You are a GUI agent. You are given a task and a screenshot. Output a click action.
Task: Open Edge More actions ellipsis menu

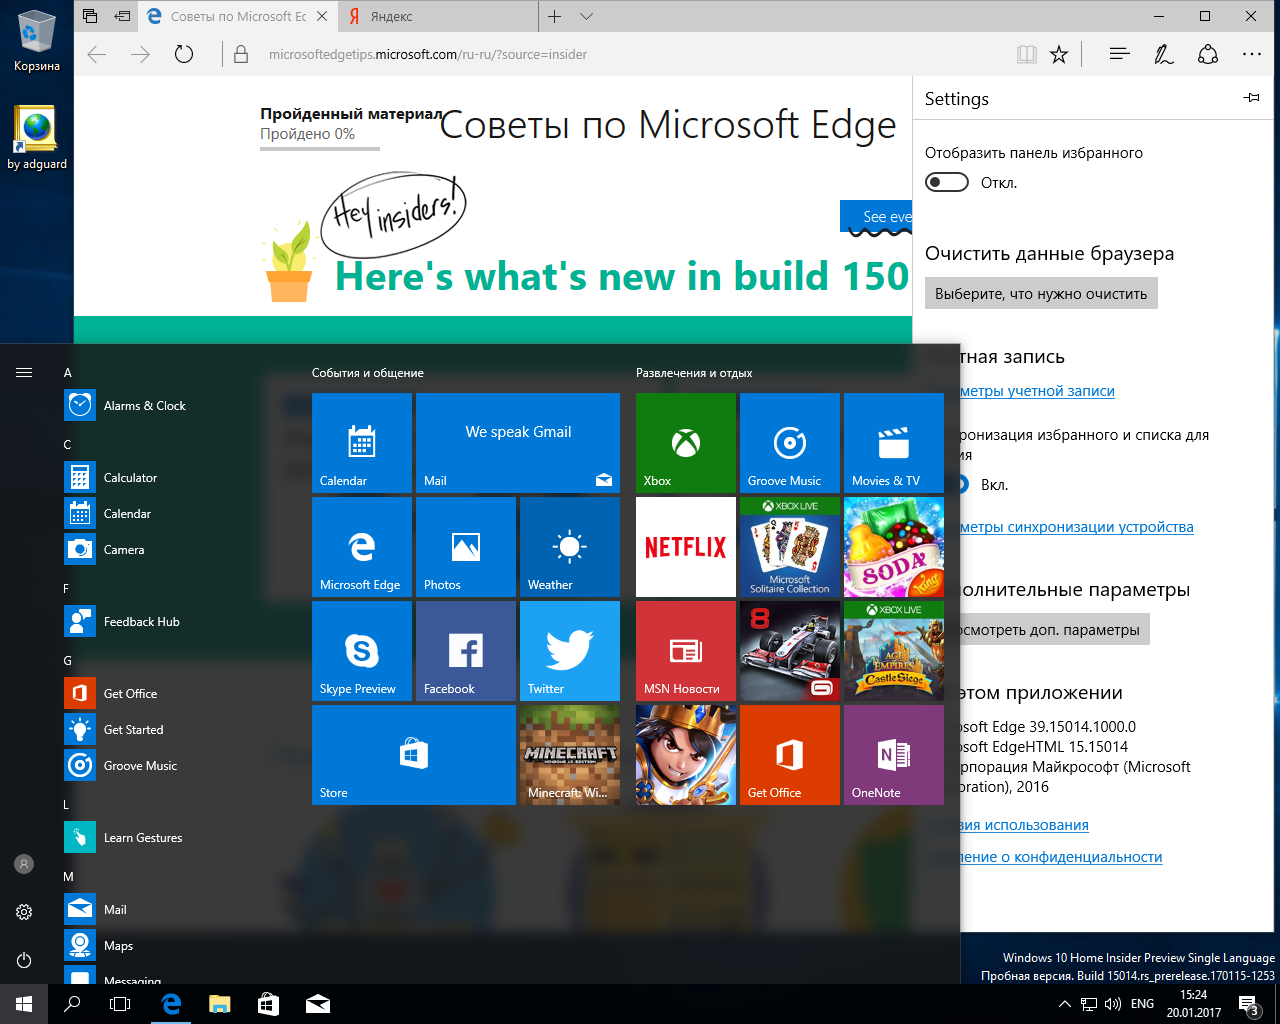(x=1252, y=55)
